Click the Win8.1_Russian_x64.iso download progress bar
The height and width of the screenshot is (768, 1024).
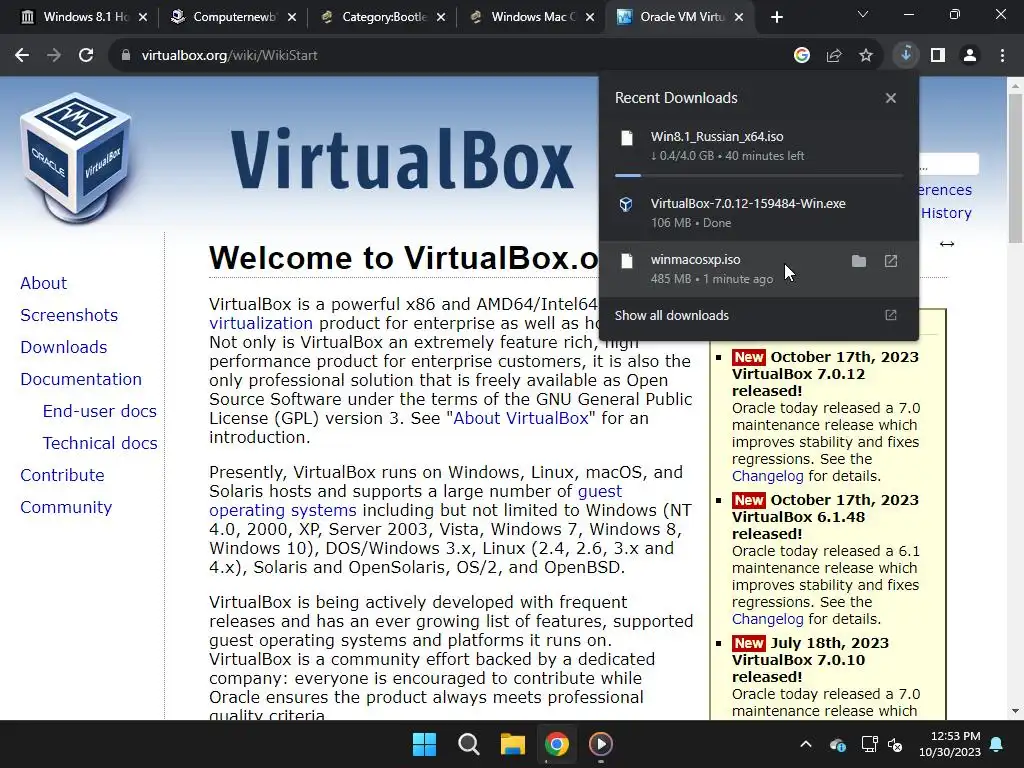(x=759, y=176)
